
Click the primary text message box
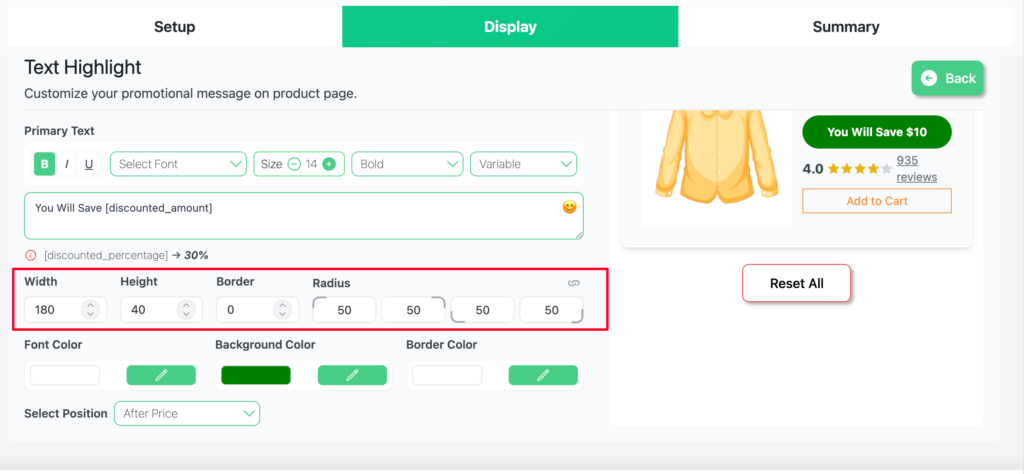[x=304, y=215]
